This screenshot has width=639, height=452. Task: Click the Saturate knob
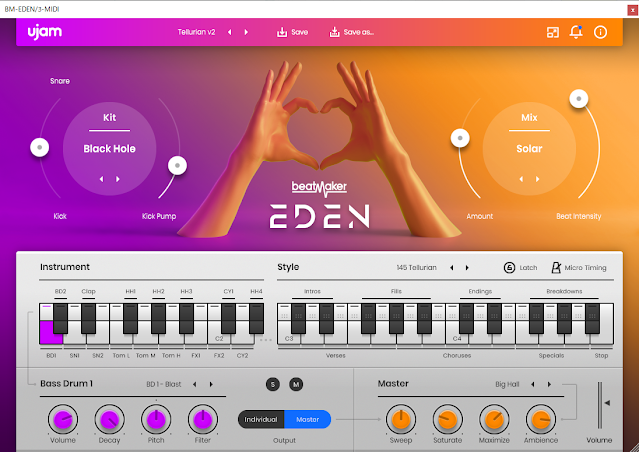(447, 419)
